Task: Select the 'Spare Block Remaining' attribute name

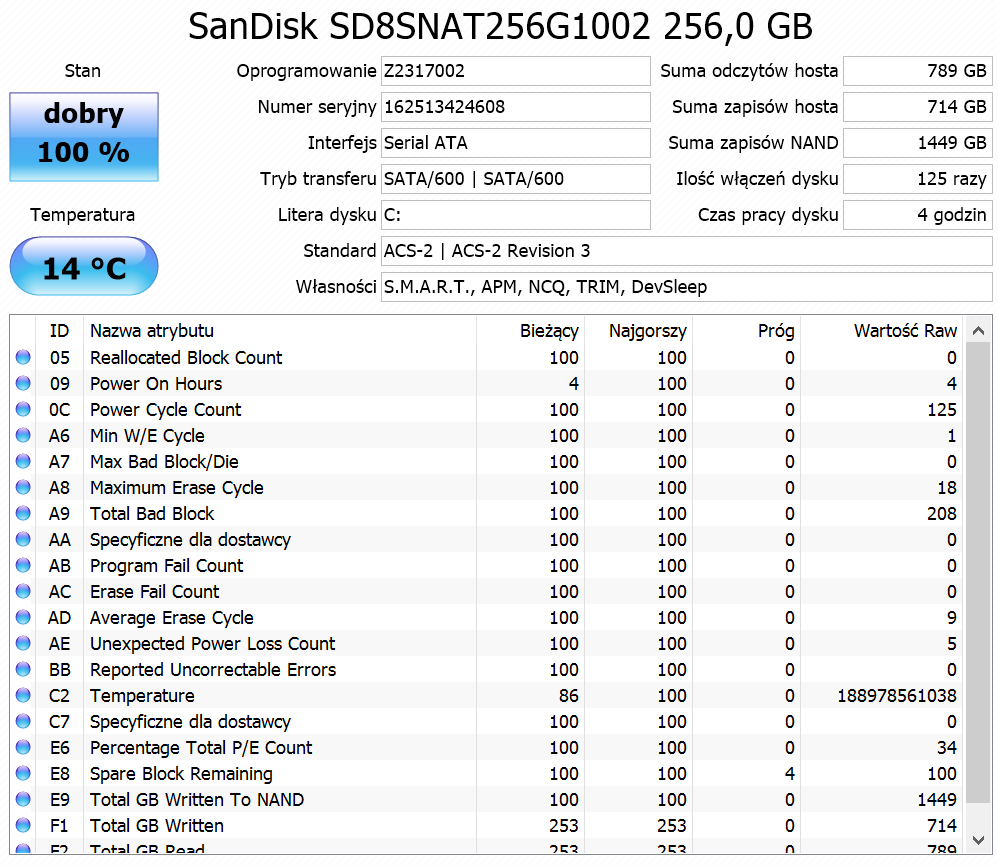Action: coord(181,774)
